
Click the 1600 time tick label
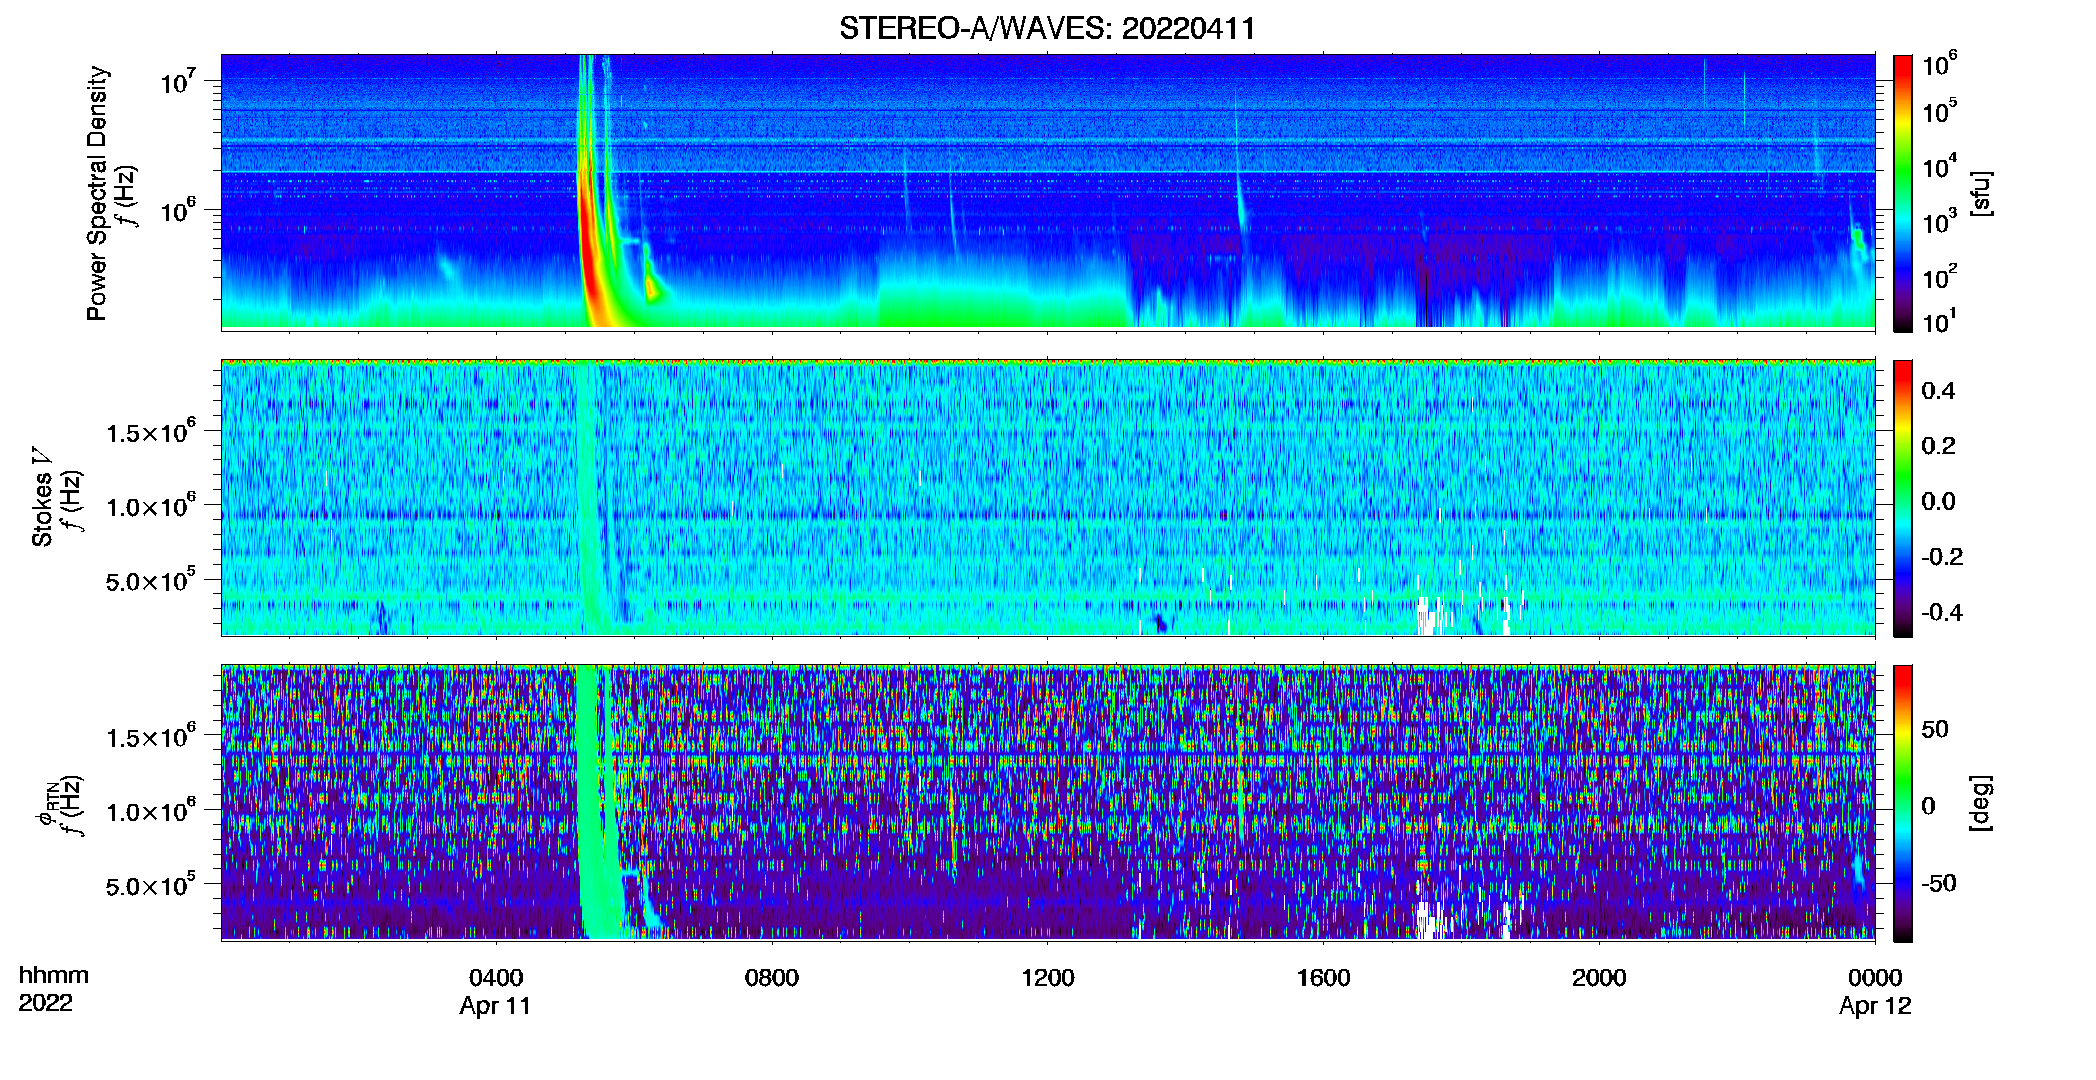tap(1323, 977)
